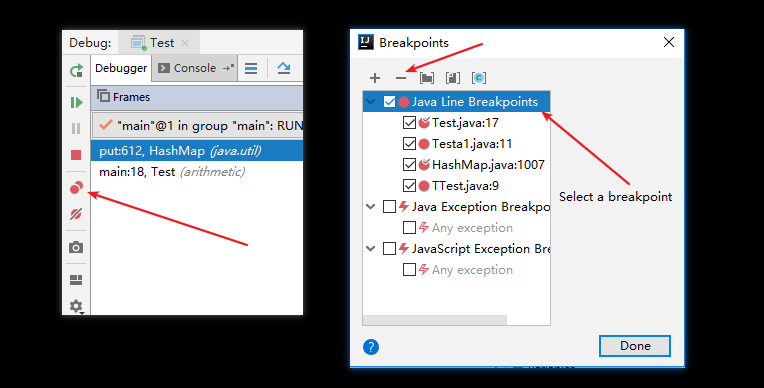Close the Breakpoints dialog with X
The height and width of the screenshot is (388, 764).
click(x=669, y=42)
